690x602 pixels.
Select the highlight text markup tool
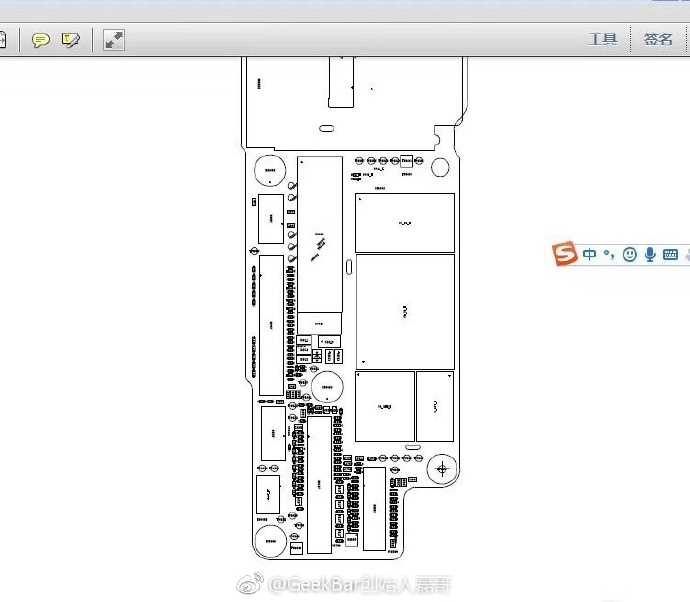point(71,40)
